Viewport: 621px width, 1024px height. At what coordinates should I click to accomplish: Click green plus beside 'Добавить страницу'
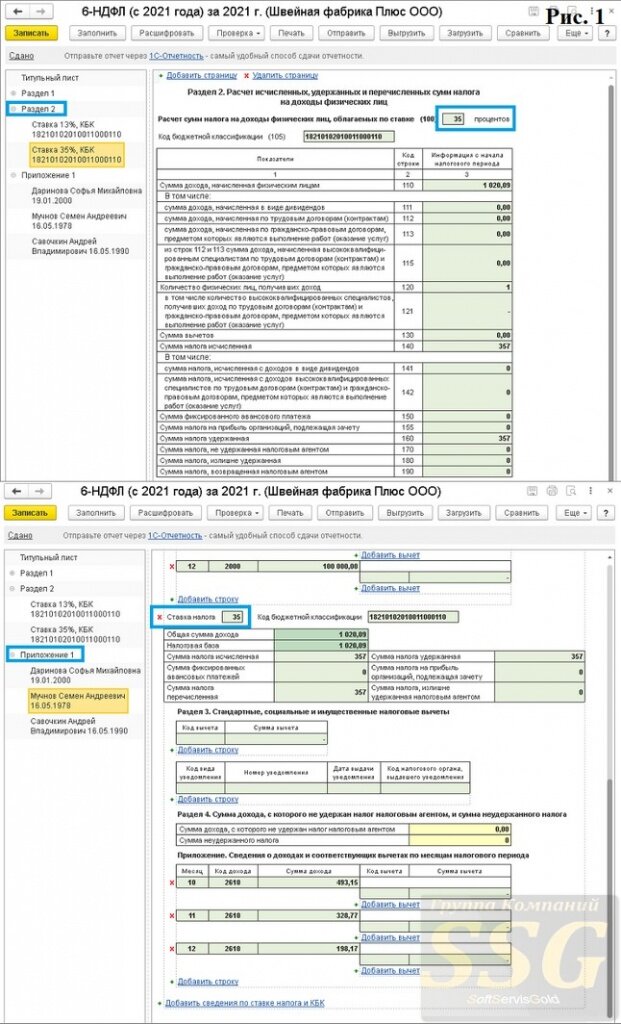[161, 76]
